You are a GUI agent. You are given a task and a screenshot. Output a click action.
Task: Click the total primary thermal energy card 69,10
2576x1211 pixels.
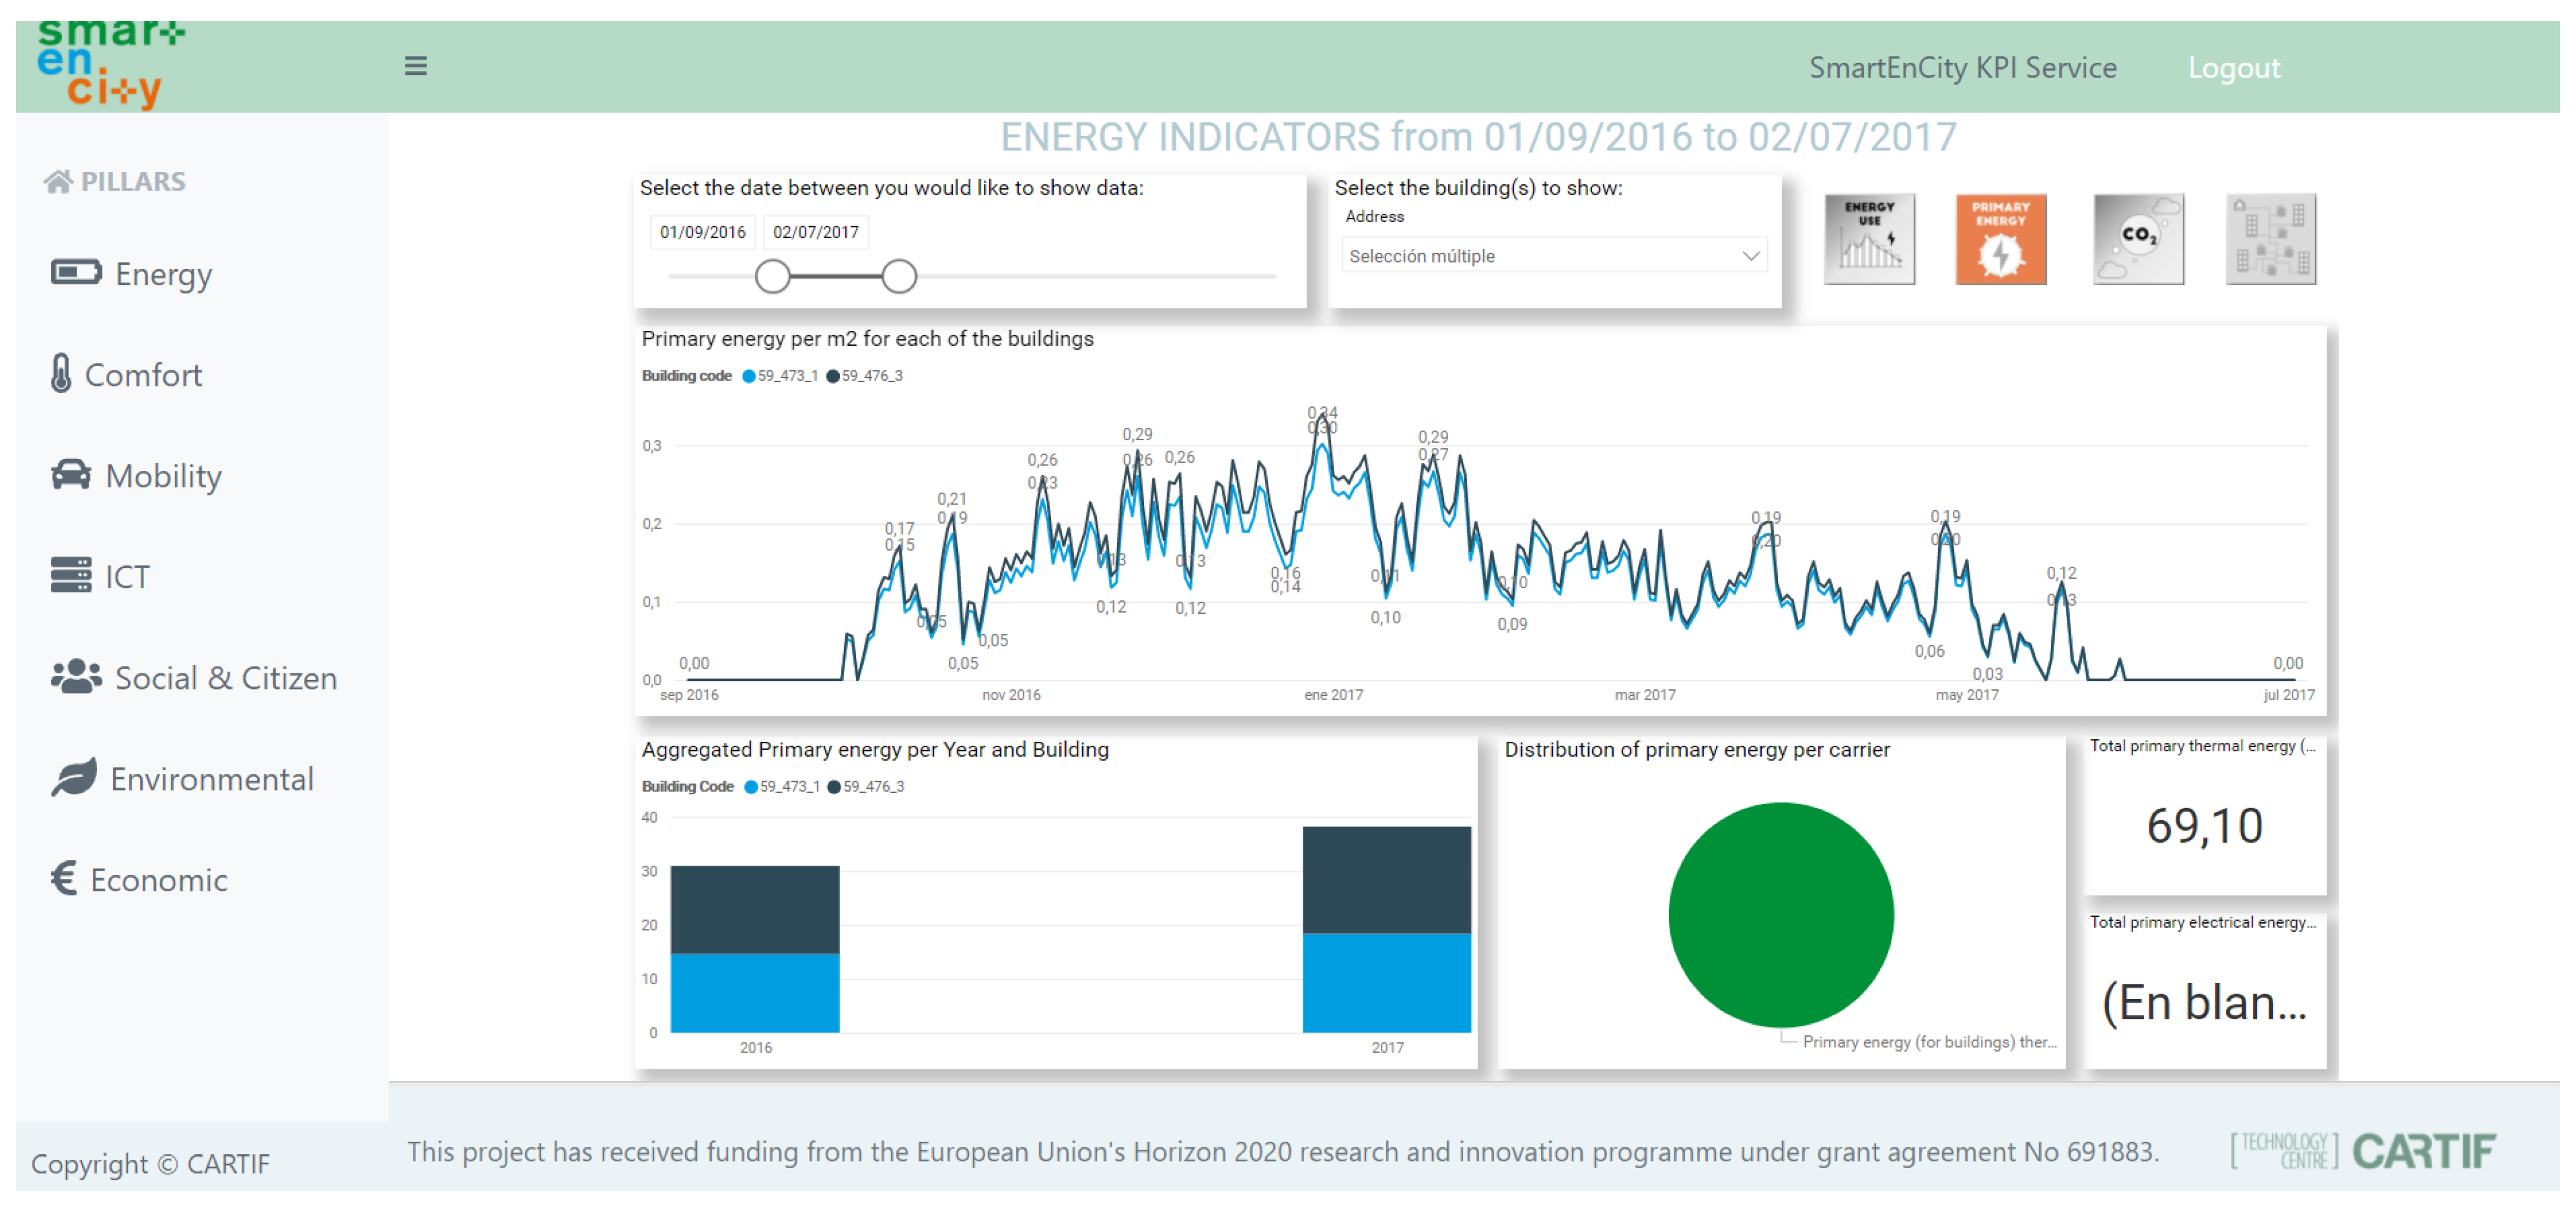click(x=2204, y=816)
